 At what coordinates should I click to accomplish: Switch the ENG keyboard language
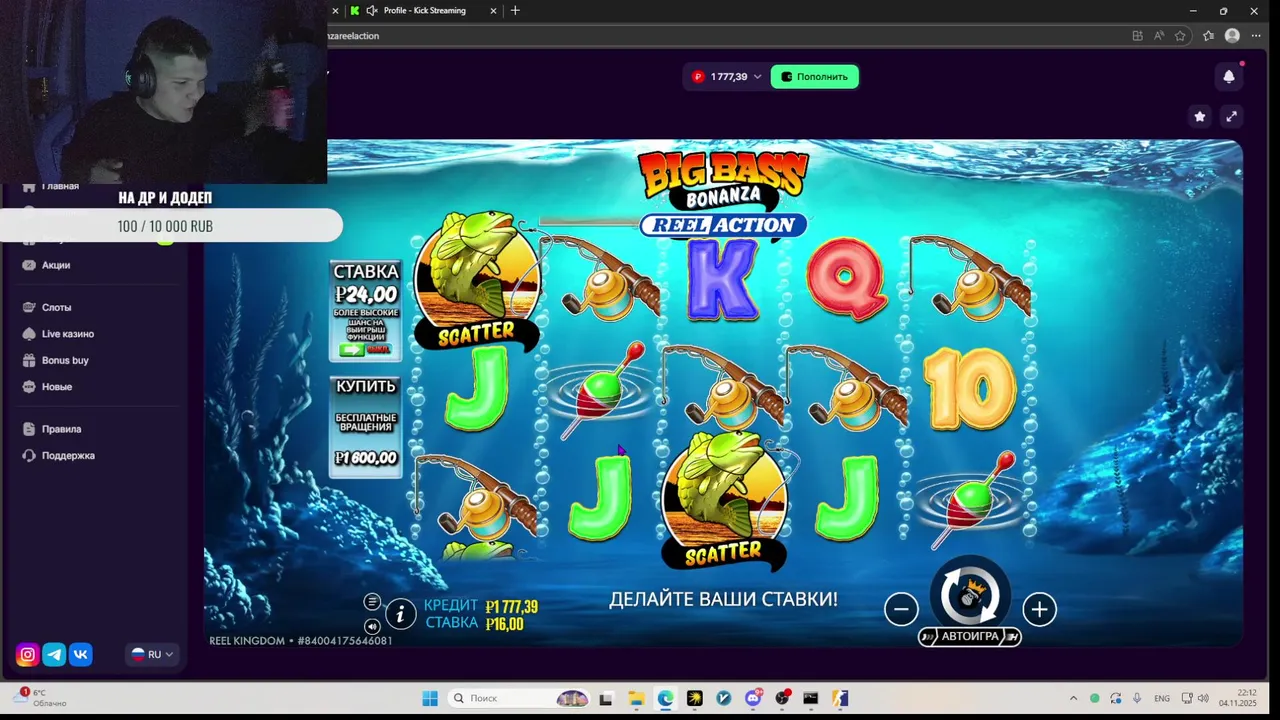pyautogui.click(x=1162, y=698)
